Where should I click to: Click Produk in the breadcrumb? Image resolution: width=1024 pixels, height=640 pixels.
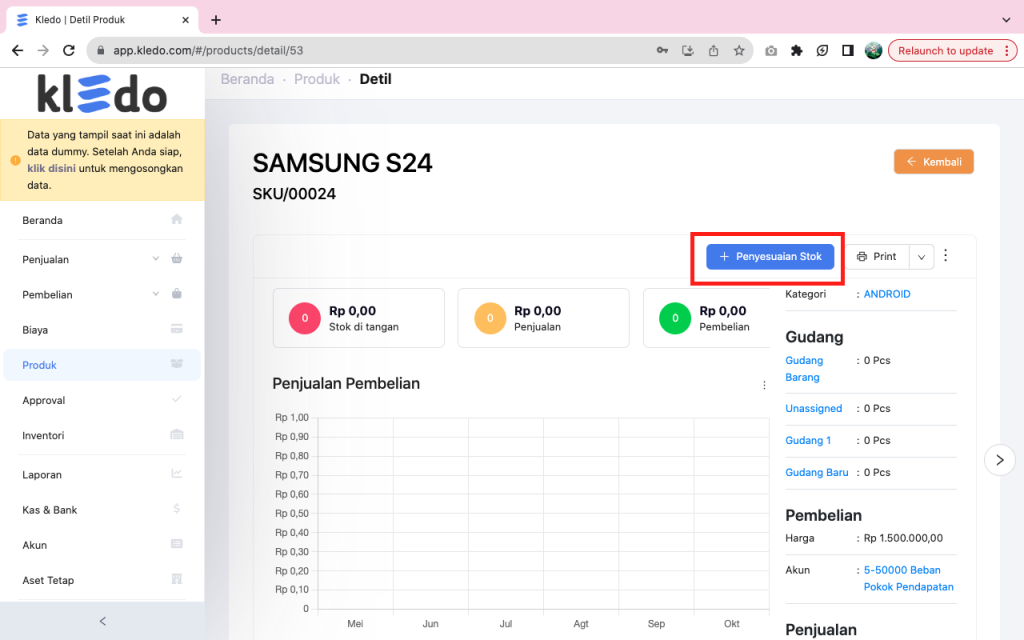[x=317, y=79]
